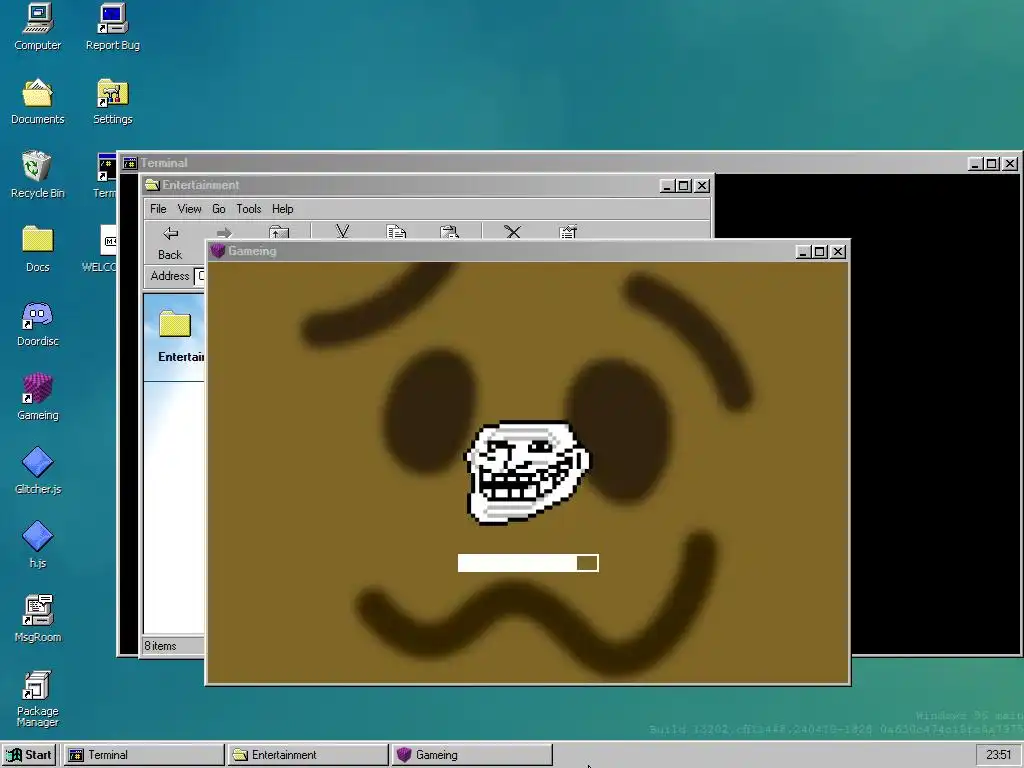Click the Entertainment folder icon in sidebar
This screenshot has width=1024, height=768.
175,325
